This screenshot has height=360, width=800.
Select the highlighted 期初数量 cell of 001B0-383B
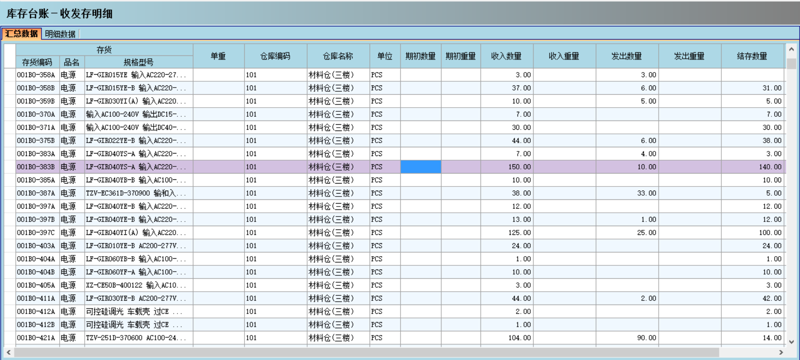[420, 167]
